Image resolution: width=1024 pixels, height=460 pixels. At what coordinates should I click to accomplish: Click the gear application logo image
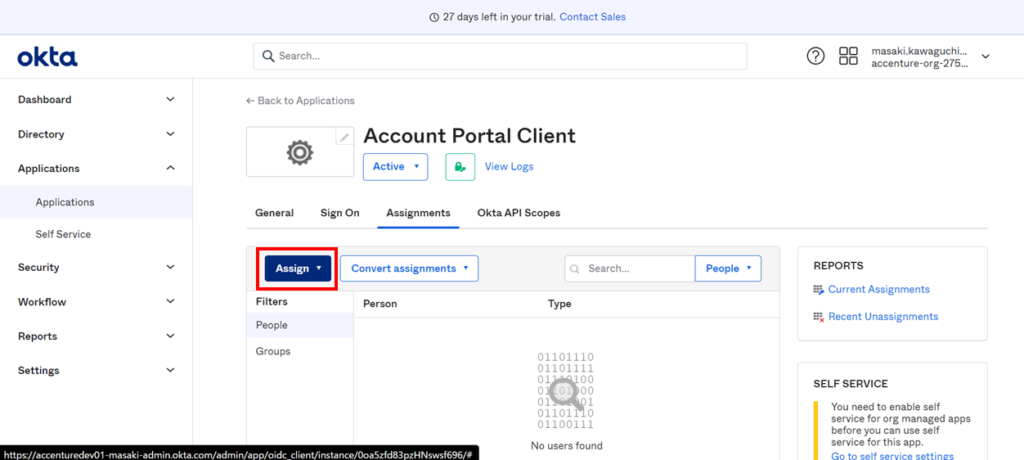[x=298, y=153]
